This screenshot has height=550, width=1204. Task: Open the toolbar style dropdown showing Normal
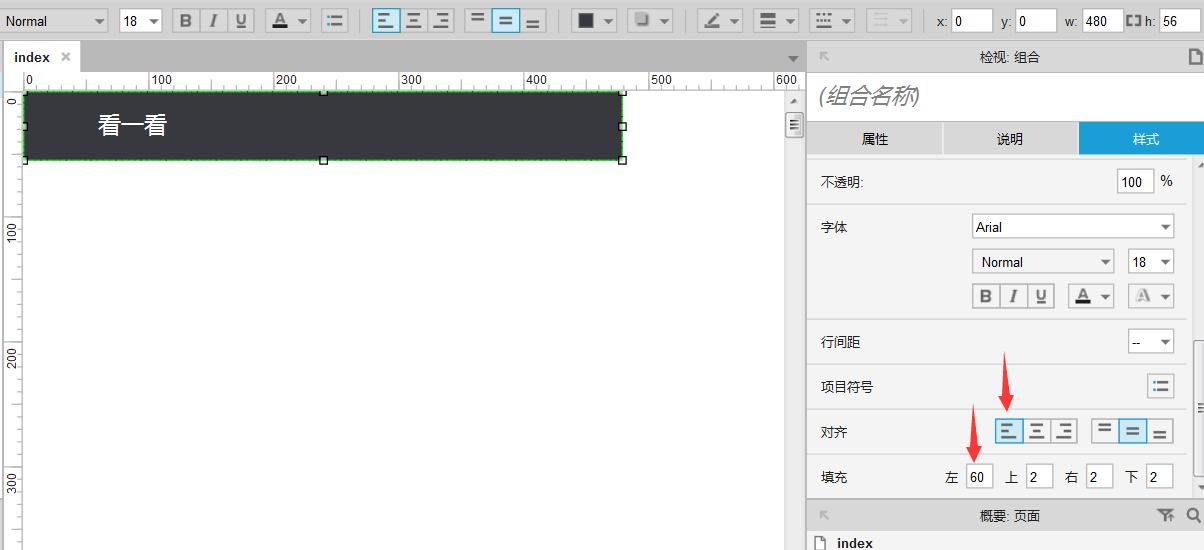[55, 21]
